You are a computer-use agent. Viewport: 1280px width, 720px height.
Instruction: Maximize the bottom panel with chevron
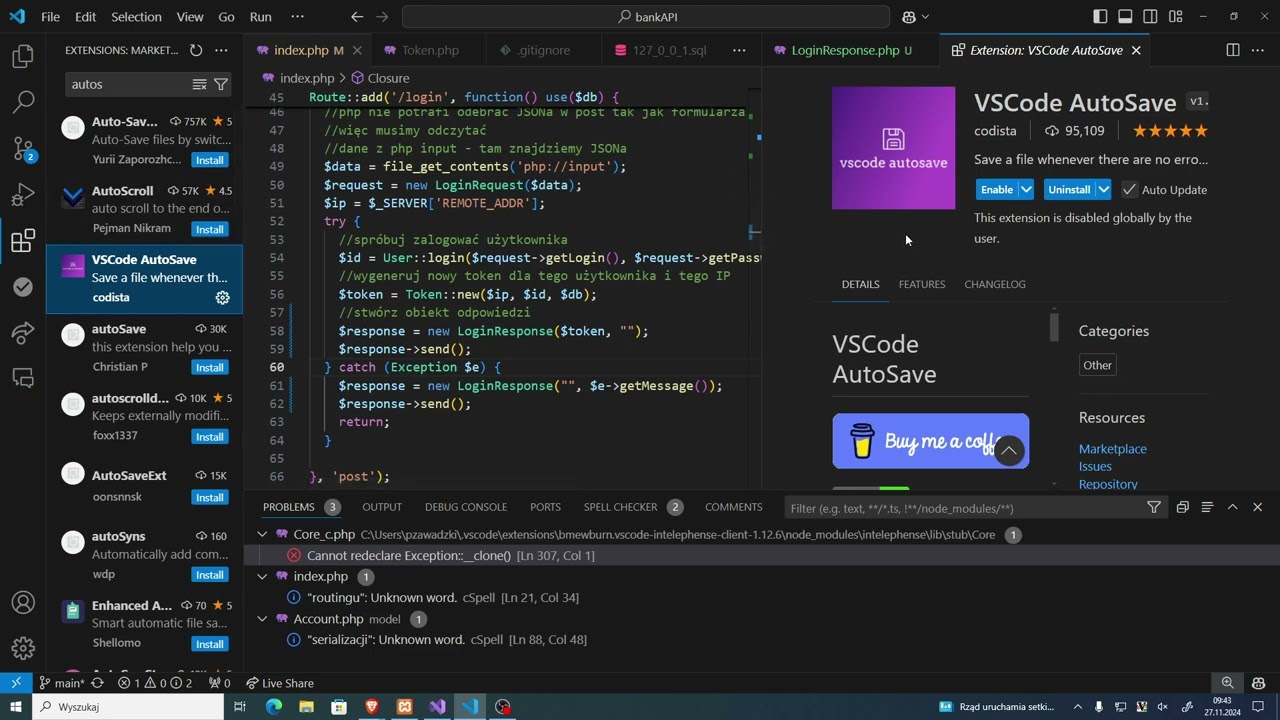point(1232,507)
